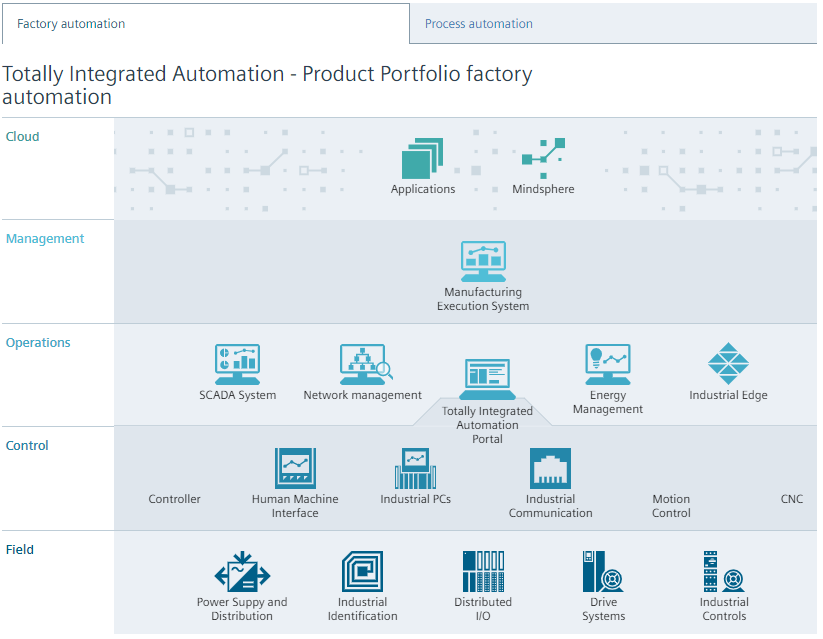The width and height of the screenshot is (823, 639).
Task: Click the Network management icon
Action: click(364, 365)
